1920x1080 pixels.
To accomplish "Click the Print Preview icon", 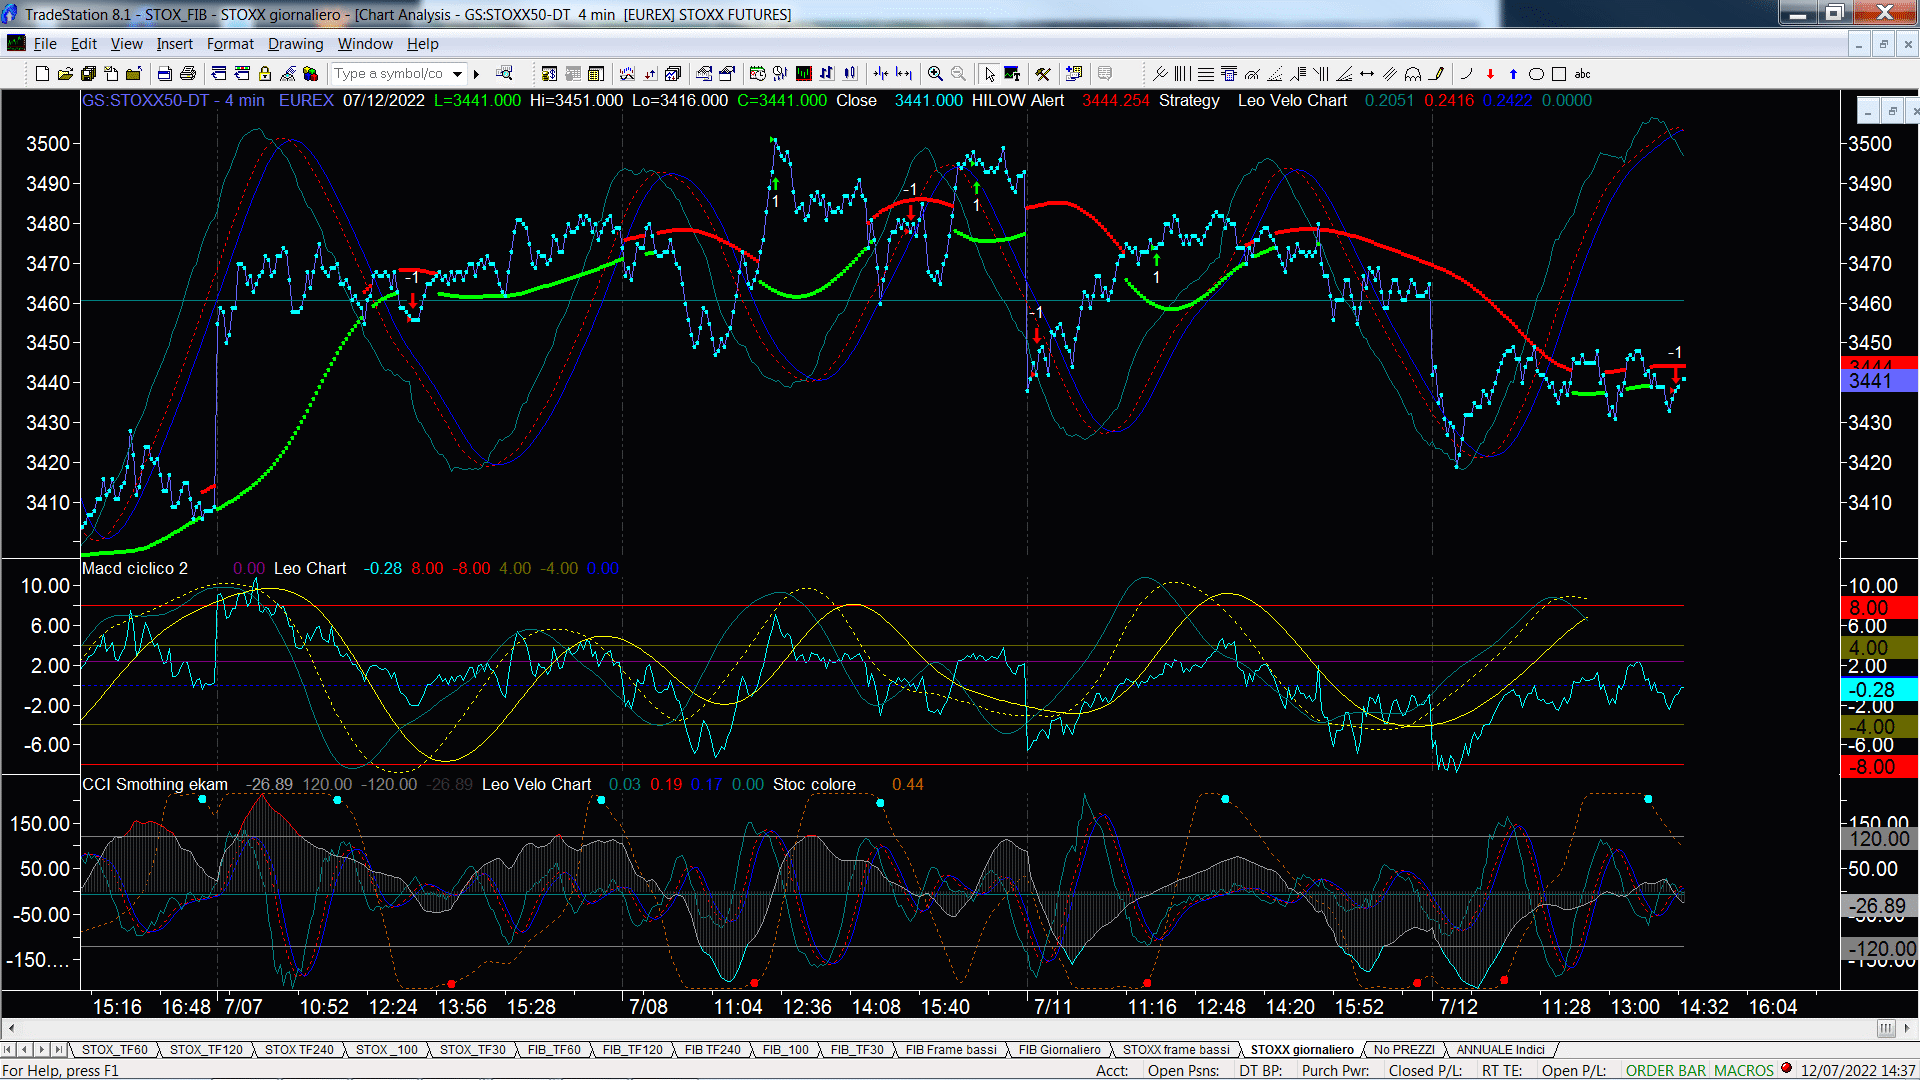I will [x=164, y=74].
